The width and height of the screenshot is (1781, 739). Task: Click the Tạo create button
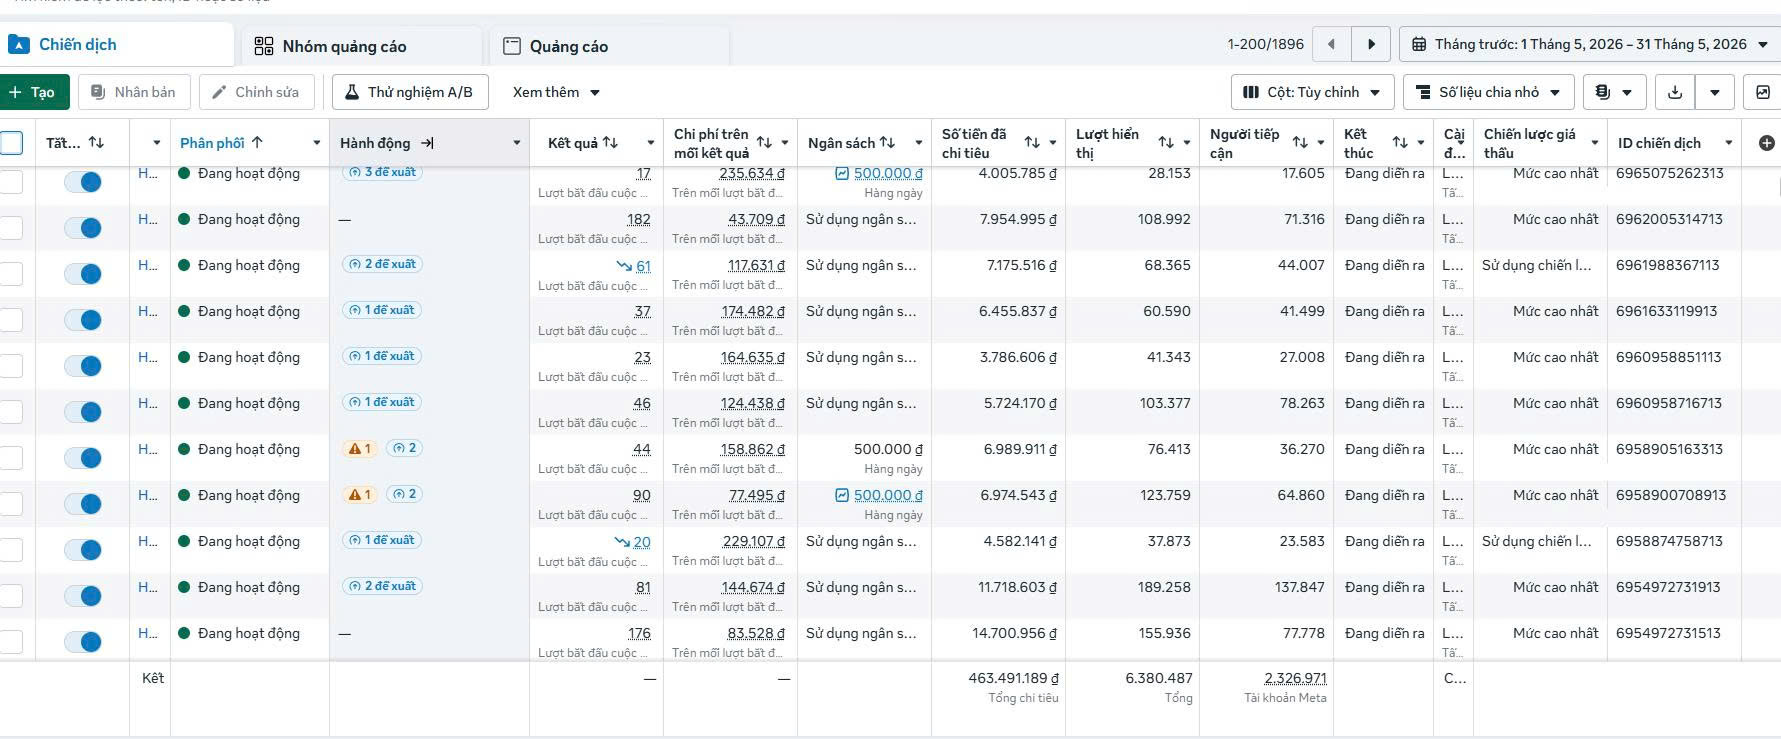(x=33, y=92)
